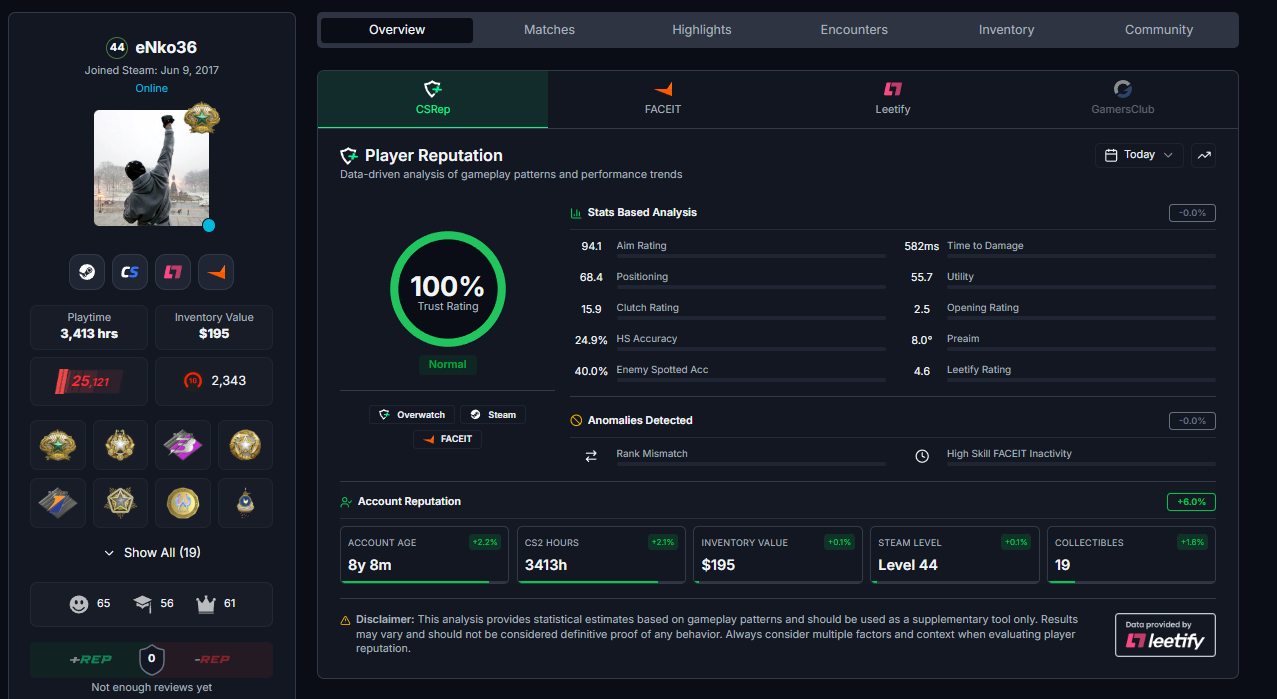
Task: Click the graduation cap commendation icon
Action: [142, 604]
